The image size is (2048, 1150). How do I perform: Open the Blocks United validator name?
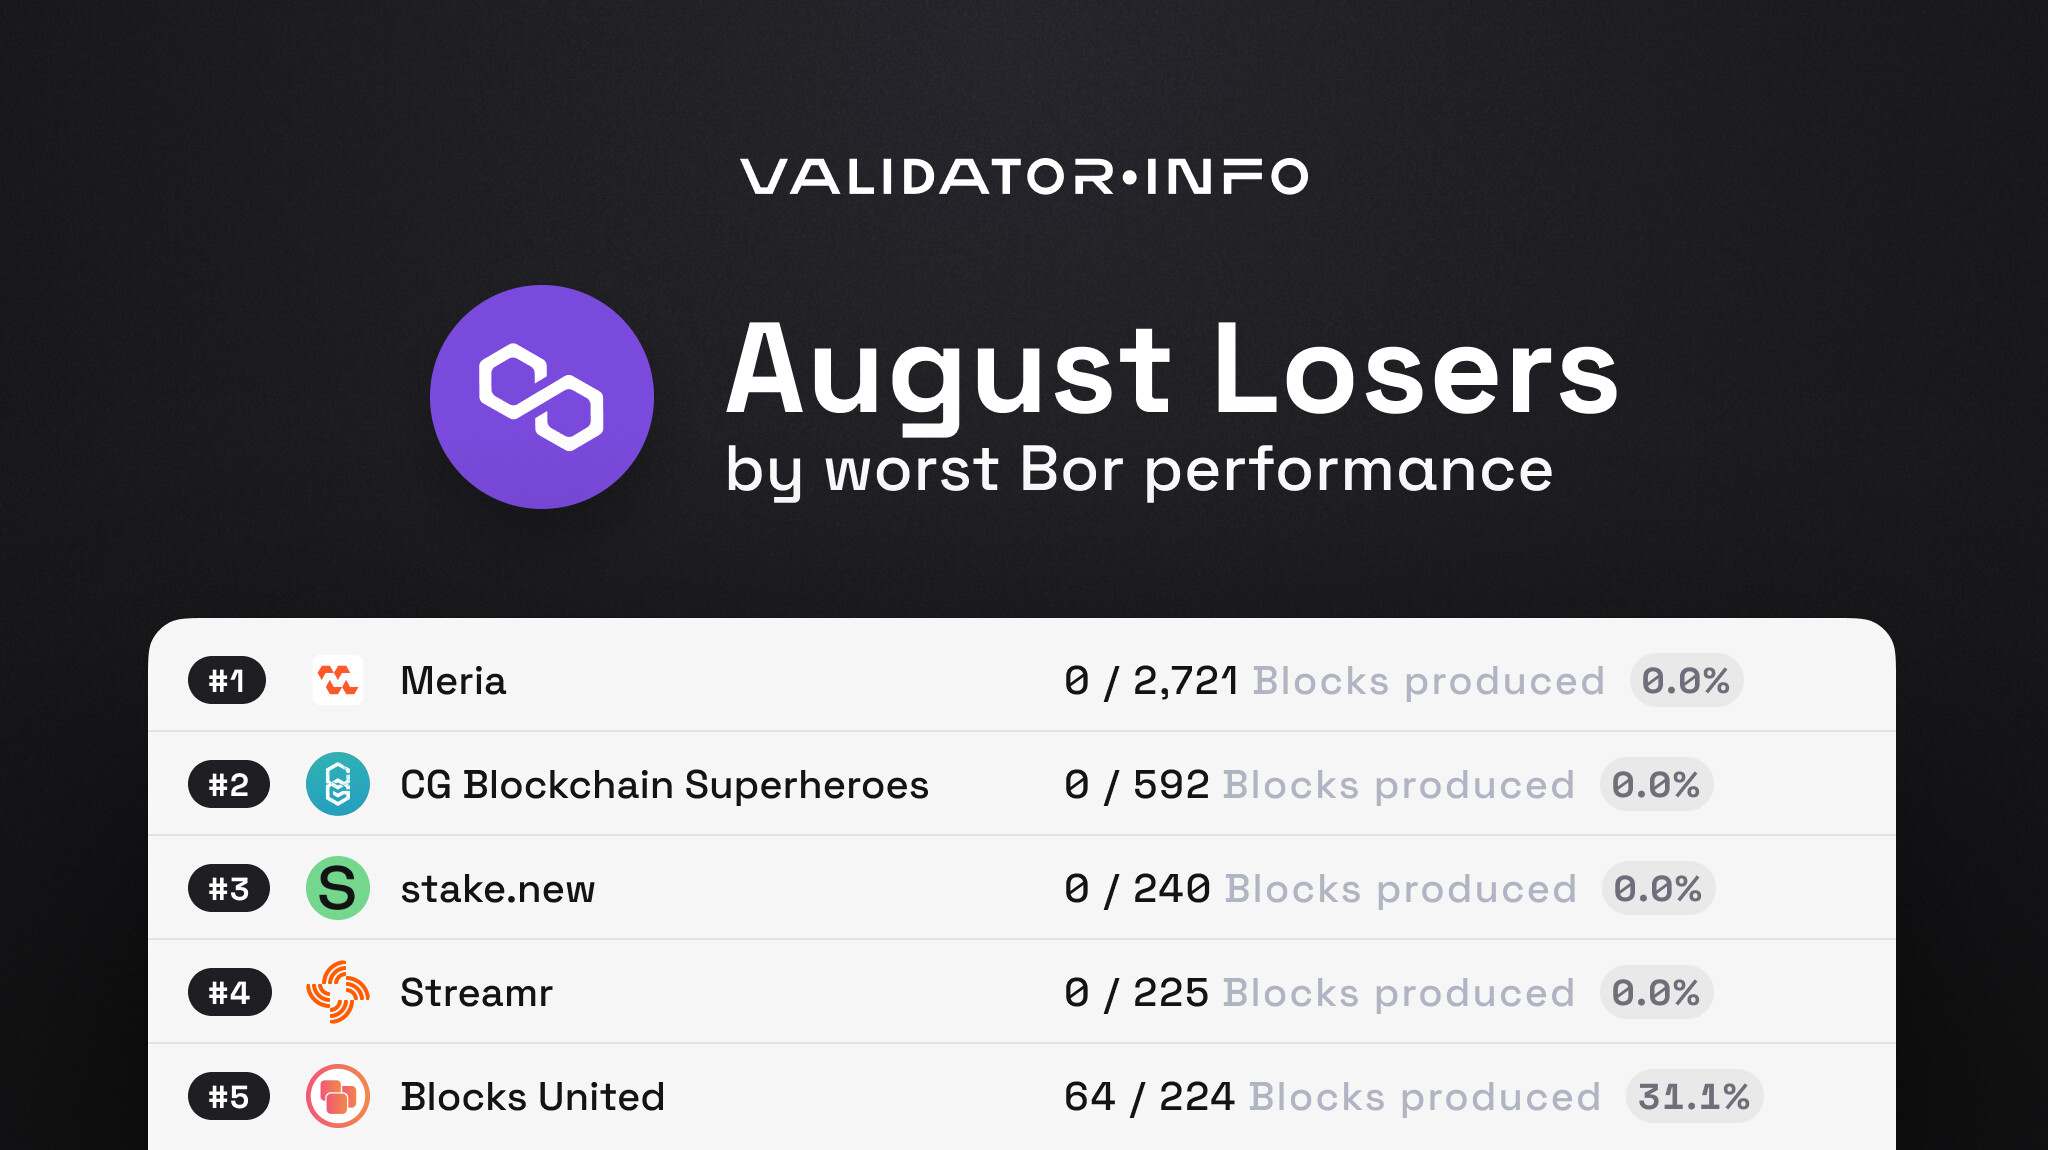pos(532,1097)
